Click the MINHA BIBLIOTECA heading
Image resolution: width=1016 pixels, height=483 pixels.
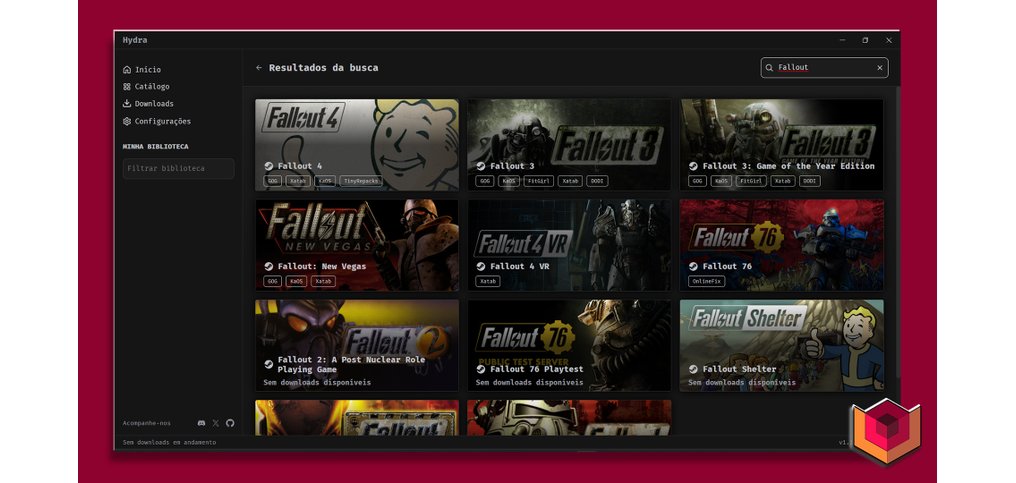click(x=156, y=147)
